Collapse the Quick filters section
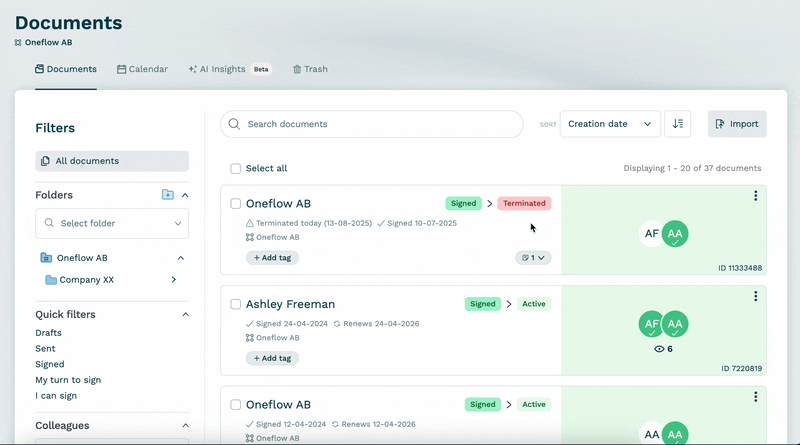This screenshot has height=445, width=800. pos(185,314)
